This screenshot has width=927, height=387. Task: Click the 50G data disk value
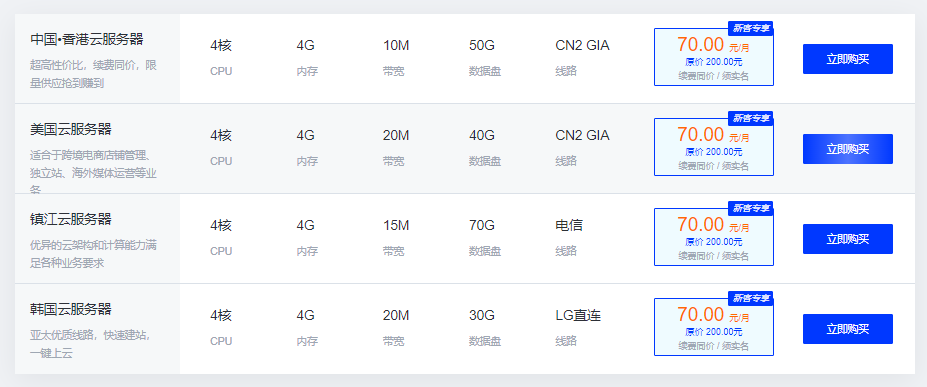482,45
